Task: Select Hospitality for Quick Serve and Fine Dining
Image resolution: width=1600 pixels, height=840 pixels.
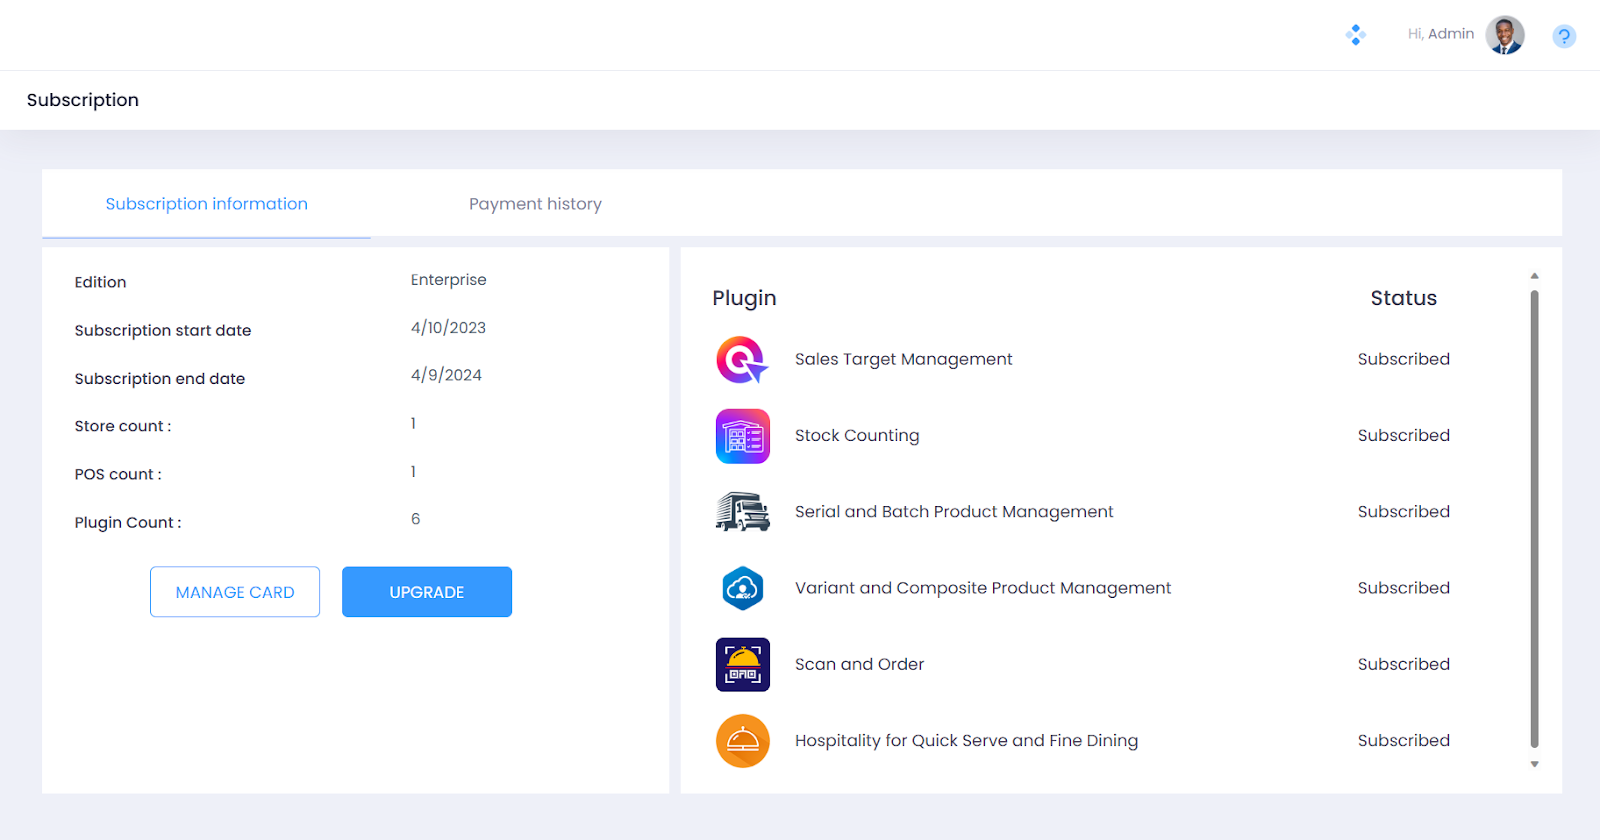Action: pos(966,741)
